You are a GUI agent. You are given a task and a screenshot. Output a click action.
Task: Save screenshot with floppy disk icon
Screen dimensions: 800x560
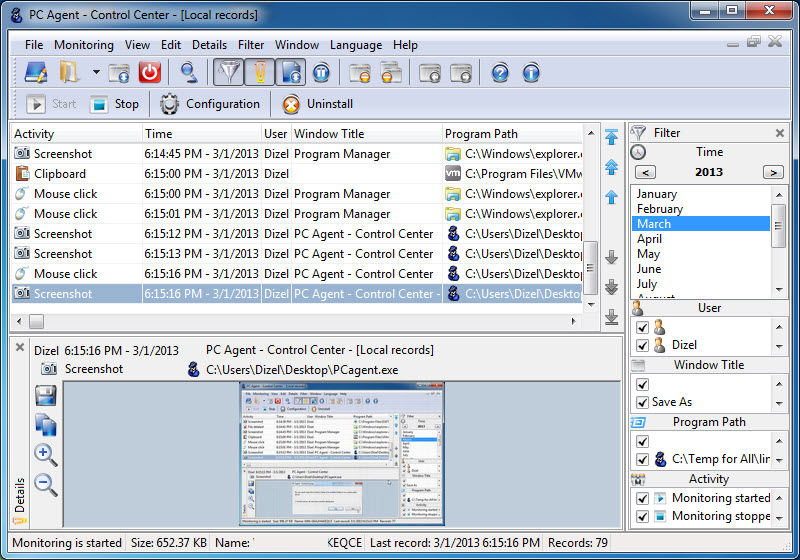click(x=45, y=395)
